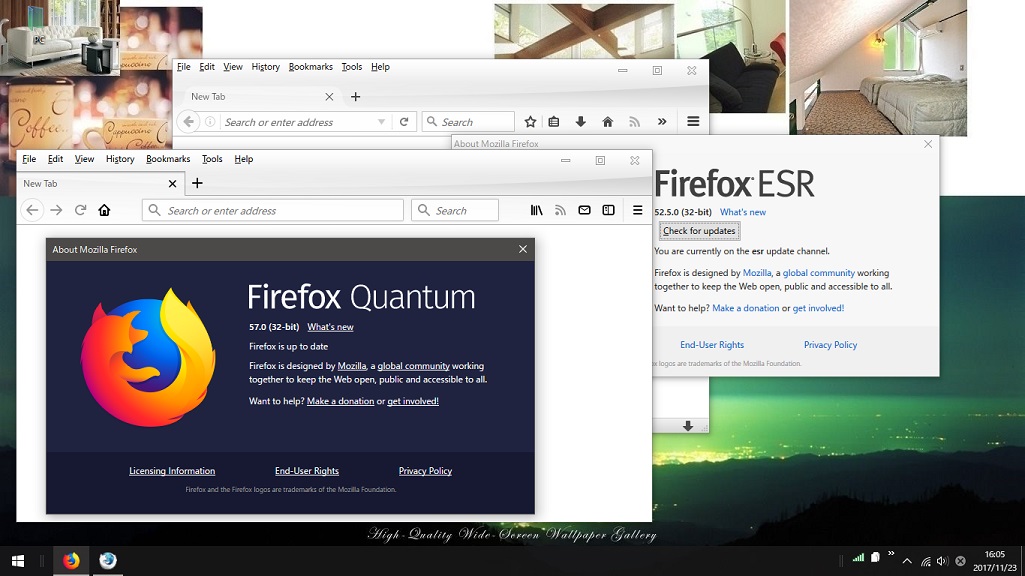The image size is (1025, 576).
Task: Go forward in the Firefox Quantum window
Action: pyautogui.click(x=56, y=210)
